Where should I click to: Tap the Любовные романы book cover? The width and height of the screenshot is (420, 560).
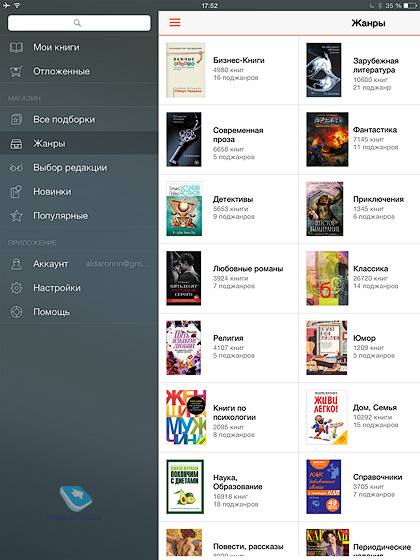(184, 278)
